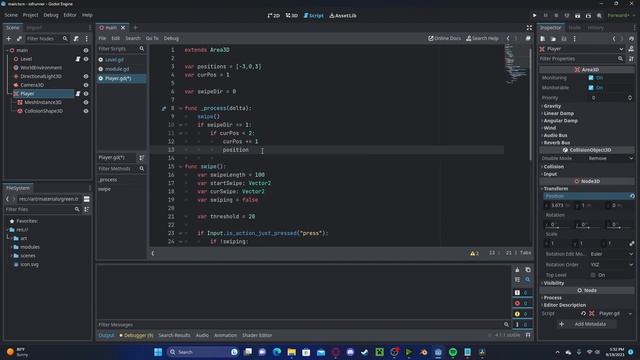Open the Debugger bottom panel tab
The image size is (640, 360).
tap(136, 335)
